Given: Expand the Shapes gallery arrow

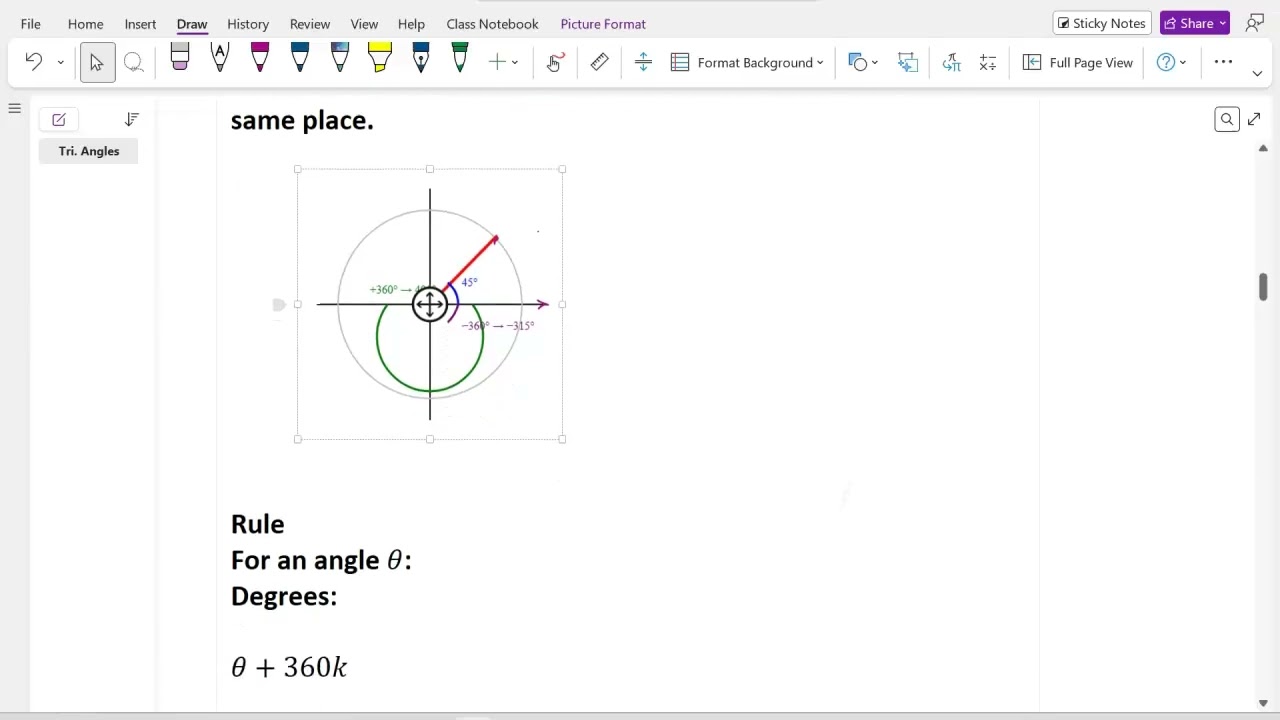Looking at the screenshot, I should pyautogui.click(x=875, y=63).
